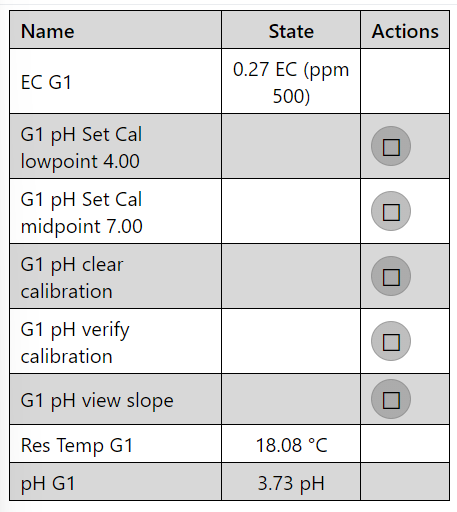Click the G1 pH view slope action icon
Image resolution: width=457 pixels, height=512 pixels.
coord(391,399)
